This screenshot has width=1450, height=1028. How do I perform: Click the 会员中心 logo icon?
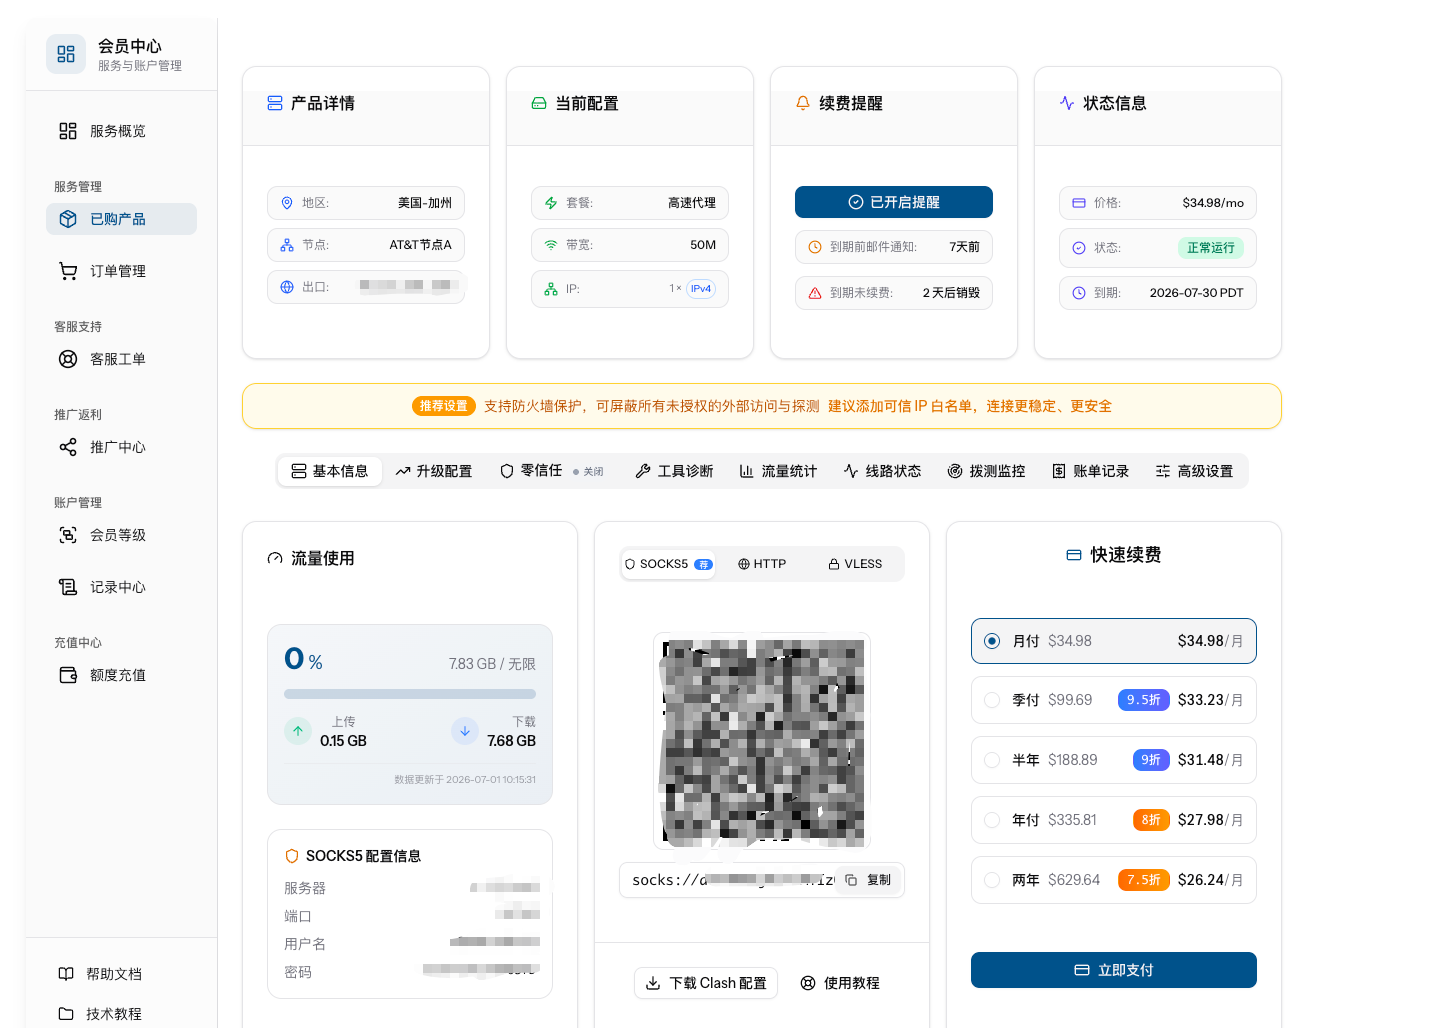pos(66,54)
